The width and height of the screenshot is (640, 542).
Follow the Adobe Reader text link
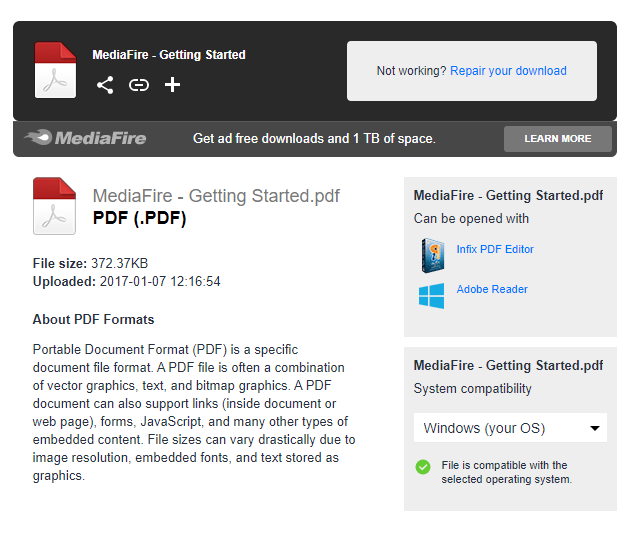(491, 289)
